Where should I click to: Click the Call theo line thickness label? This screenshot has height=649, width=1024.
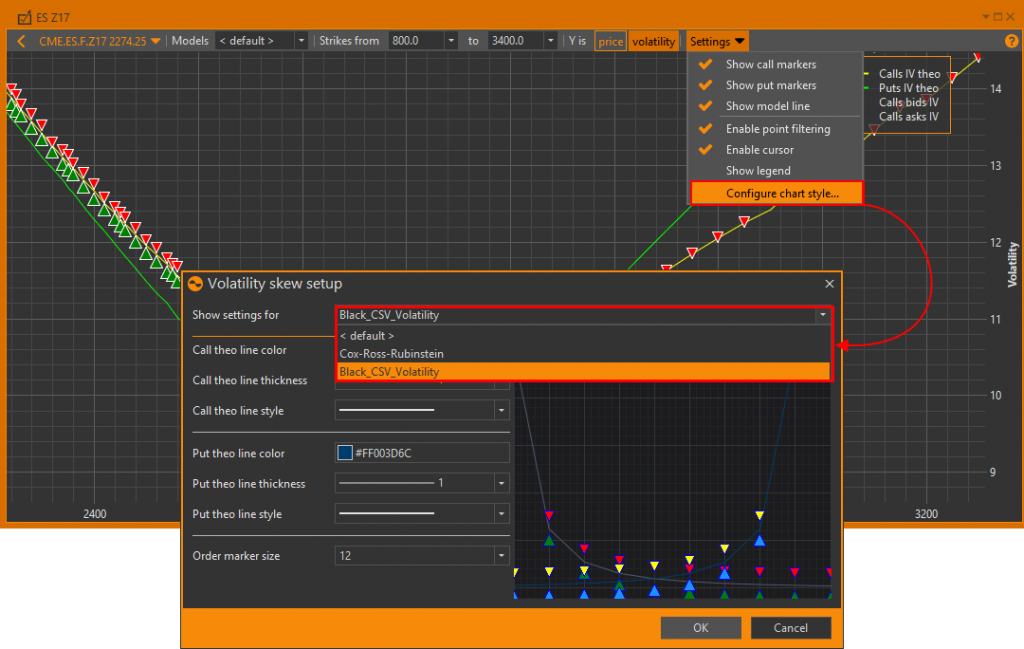tap(249, 381)
